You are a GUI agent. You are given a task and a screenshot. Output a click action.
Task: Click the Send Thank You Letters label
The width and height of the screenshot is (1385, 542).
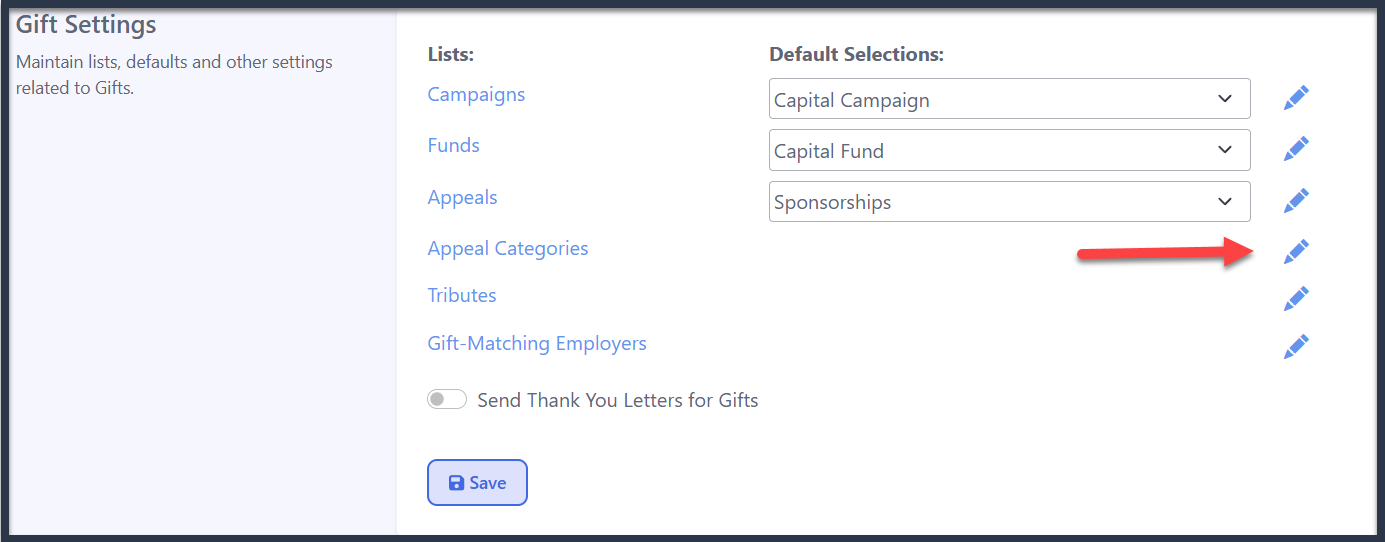[x=618, y=400]
